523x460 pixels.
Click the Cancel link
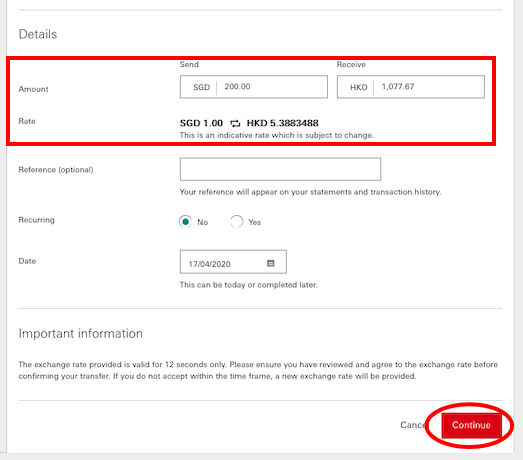[x=413, y=425]
